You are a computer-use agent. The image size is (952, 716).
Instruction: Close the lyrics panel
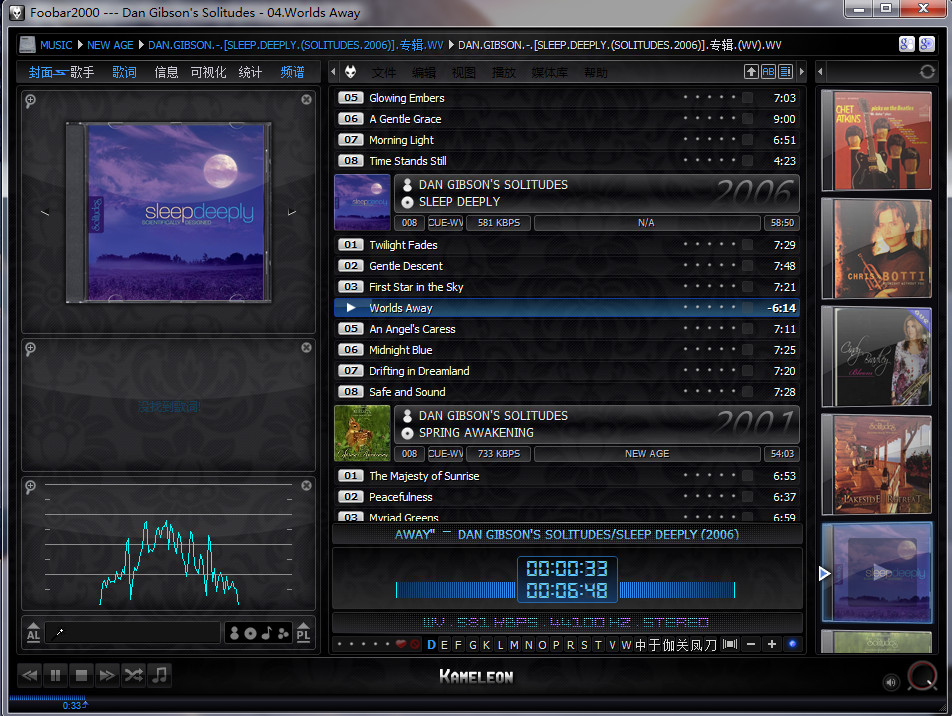[307, 347]
